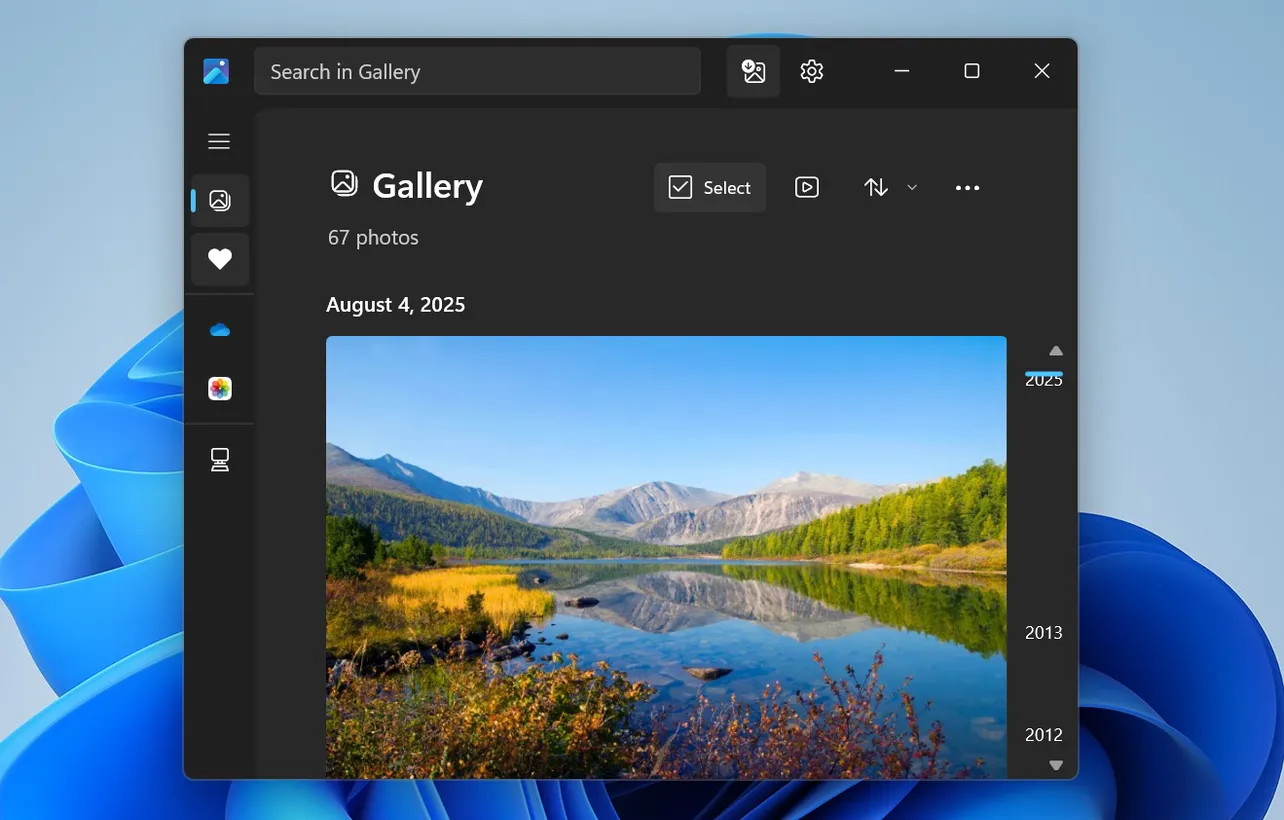Screen dimensions: 1284x820
Task: Open Gallery view from the sidebar
Action: pos(219,199)
